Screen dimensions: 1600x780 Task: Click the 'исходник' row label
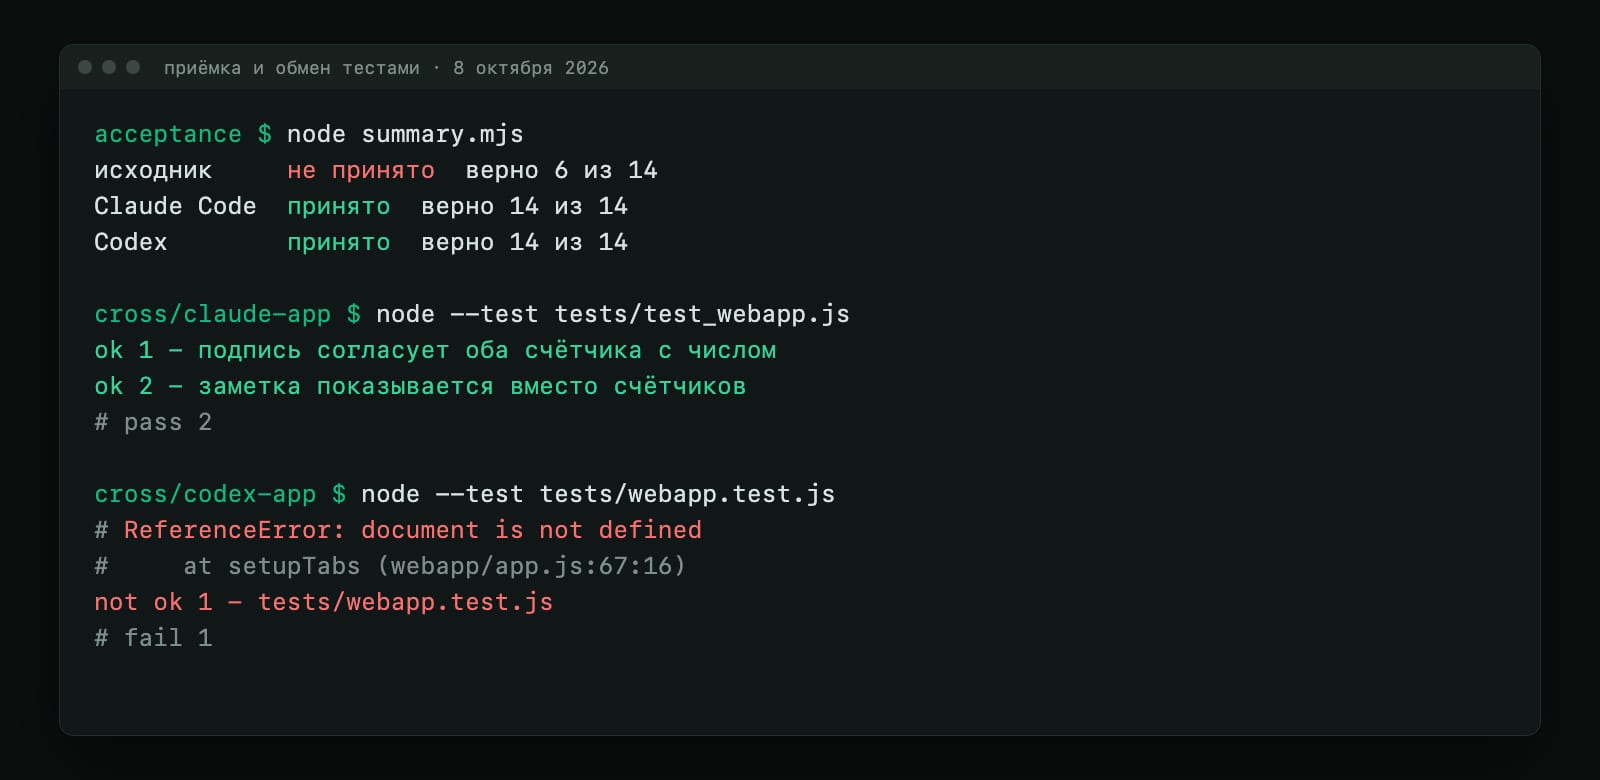tap(153, 170)
